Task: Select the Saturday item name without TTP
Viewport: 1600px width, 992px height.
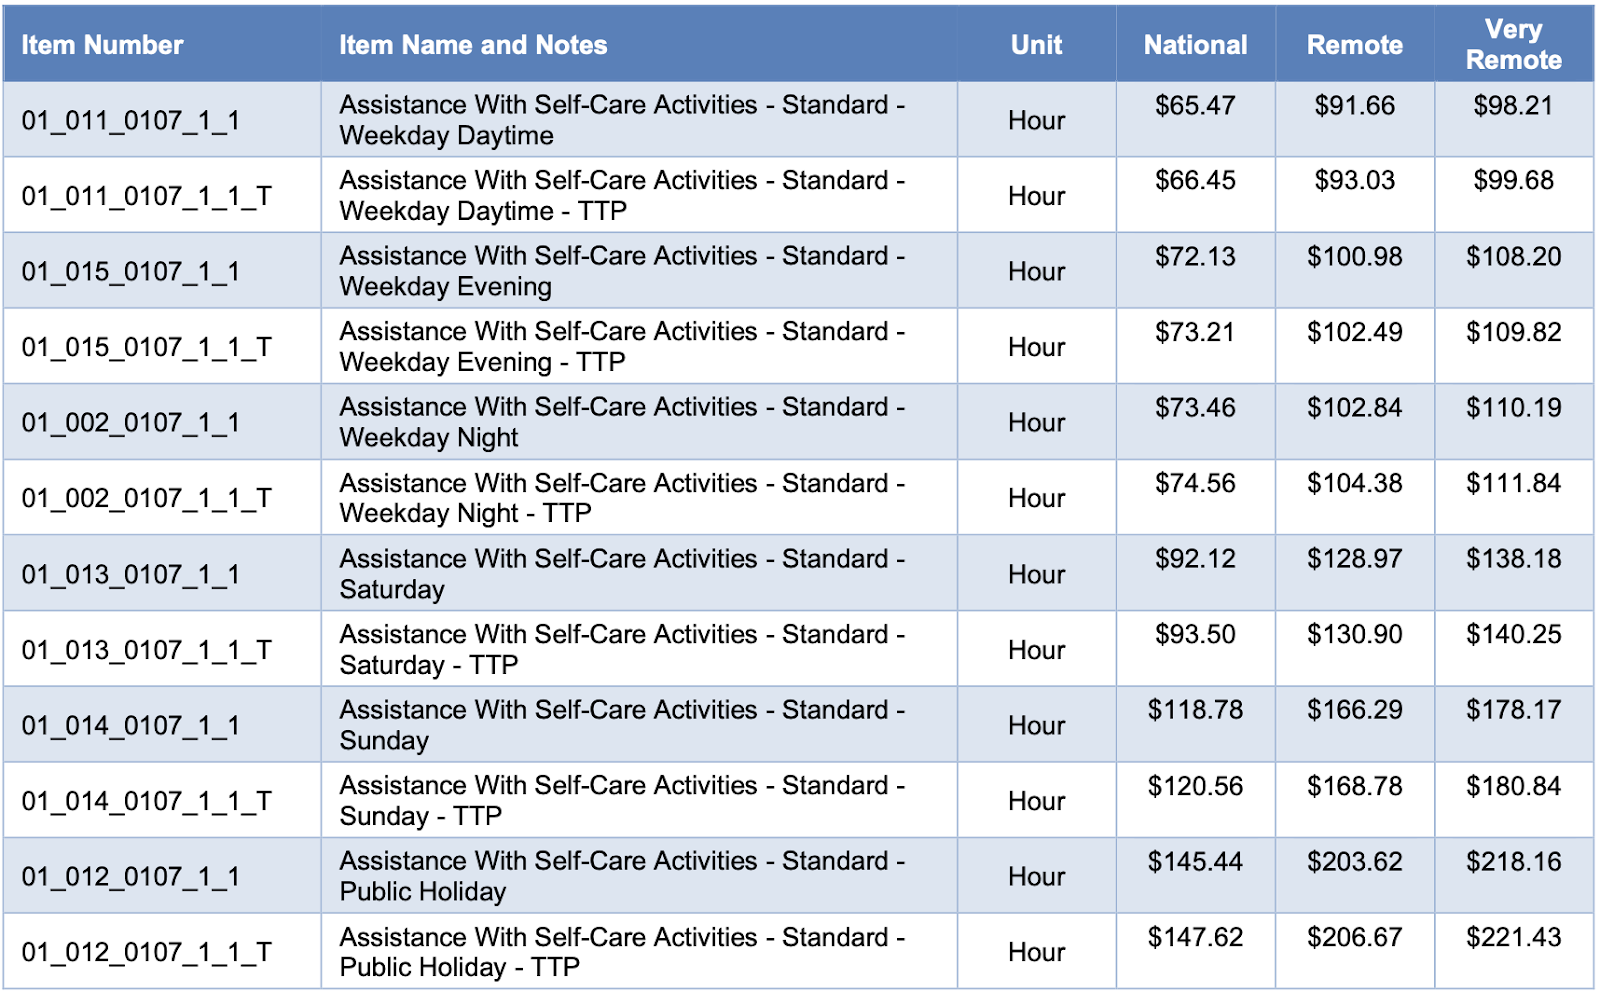Action: 622,574
